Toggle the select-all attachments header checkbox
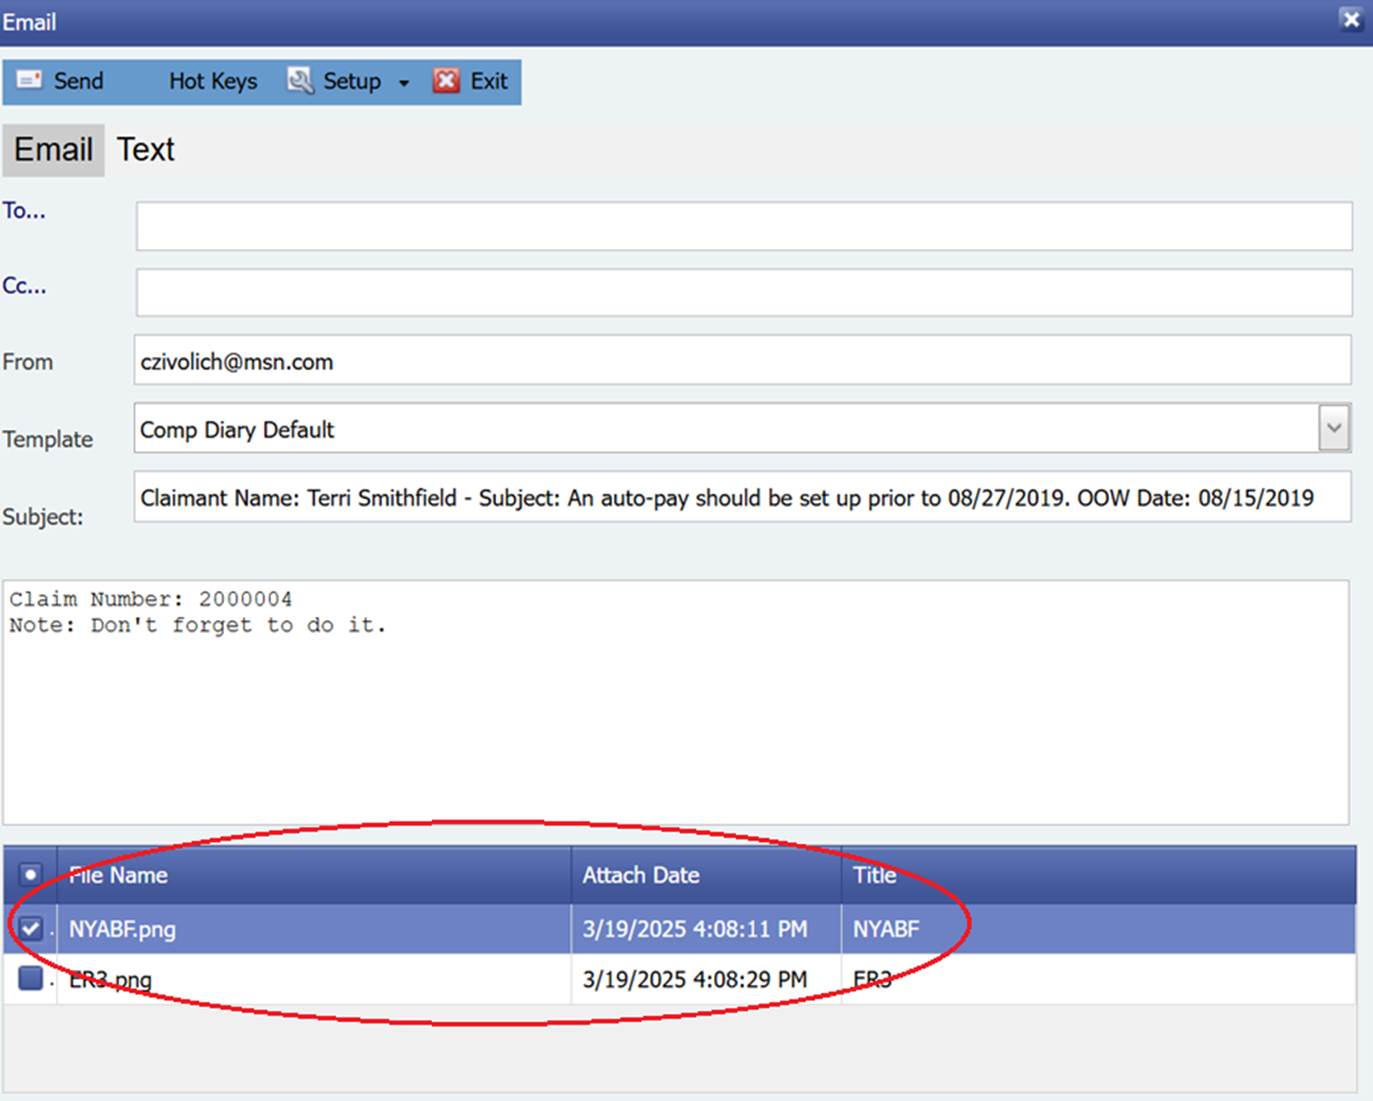1373x1101 pixels. [30, 875]
